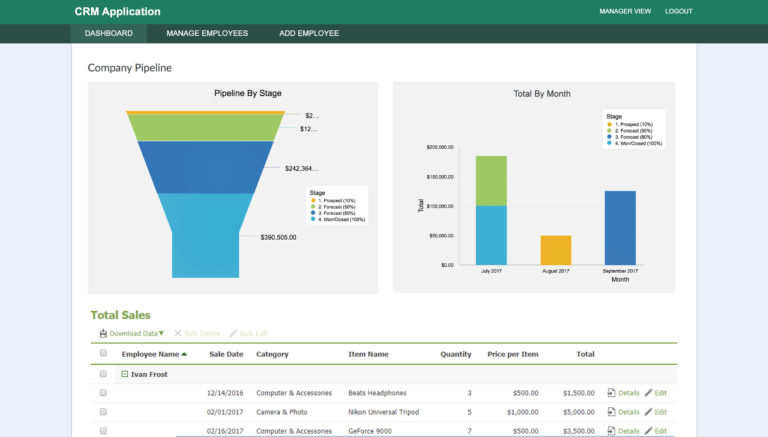Select the Beats Headphones row checkbox

click(103, 393)
